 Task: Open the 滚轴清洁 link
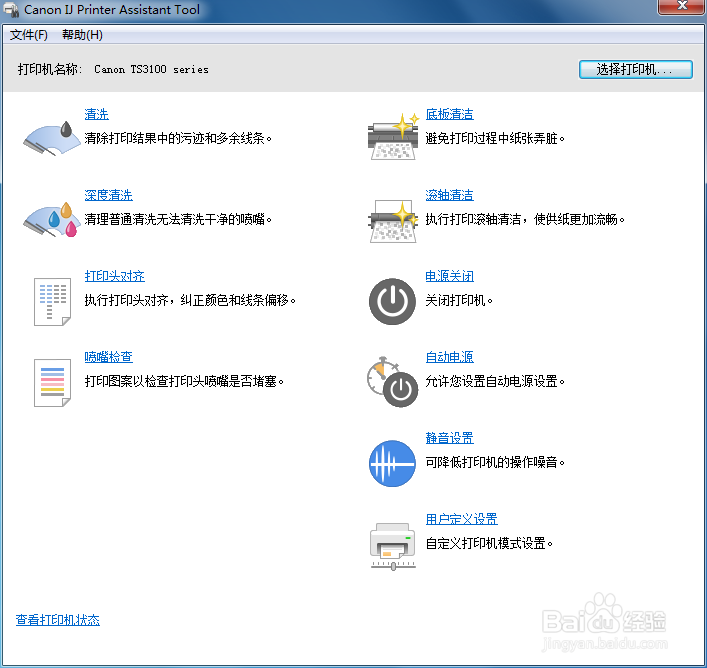point(450,195)
